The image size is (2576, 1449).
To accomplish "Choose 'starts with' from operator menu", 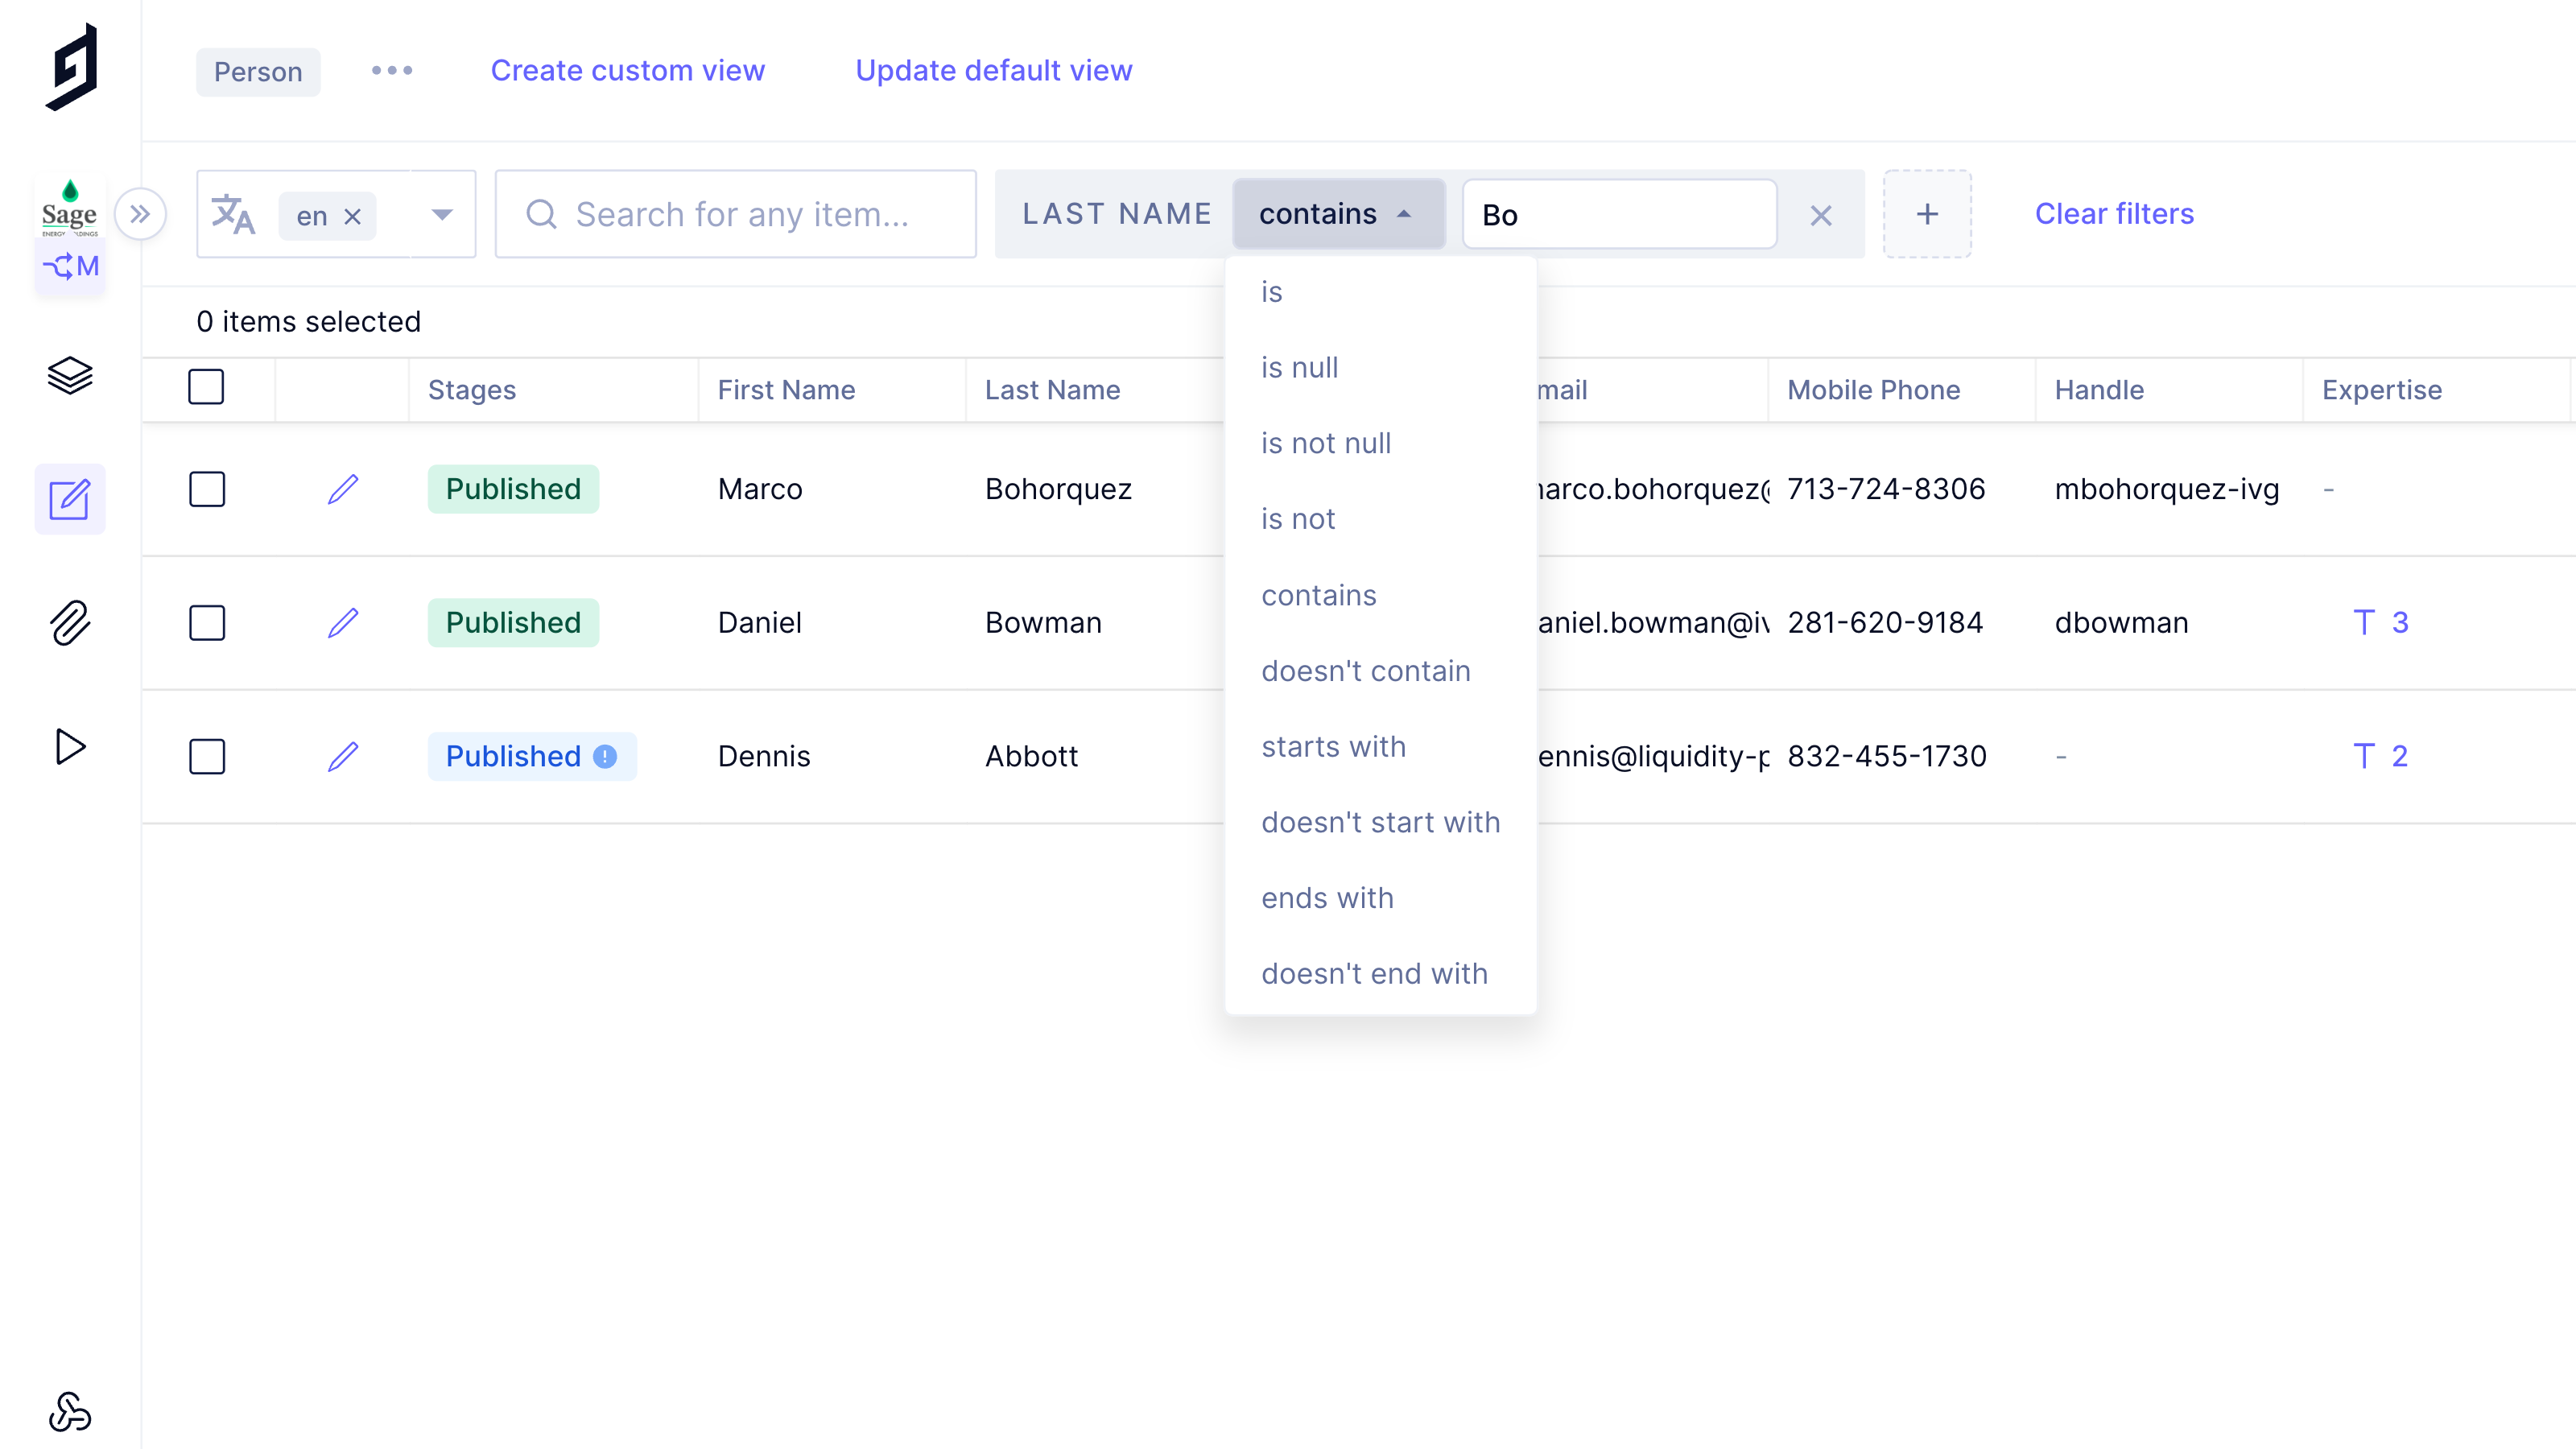I will pos(1333,746).
